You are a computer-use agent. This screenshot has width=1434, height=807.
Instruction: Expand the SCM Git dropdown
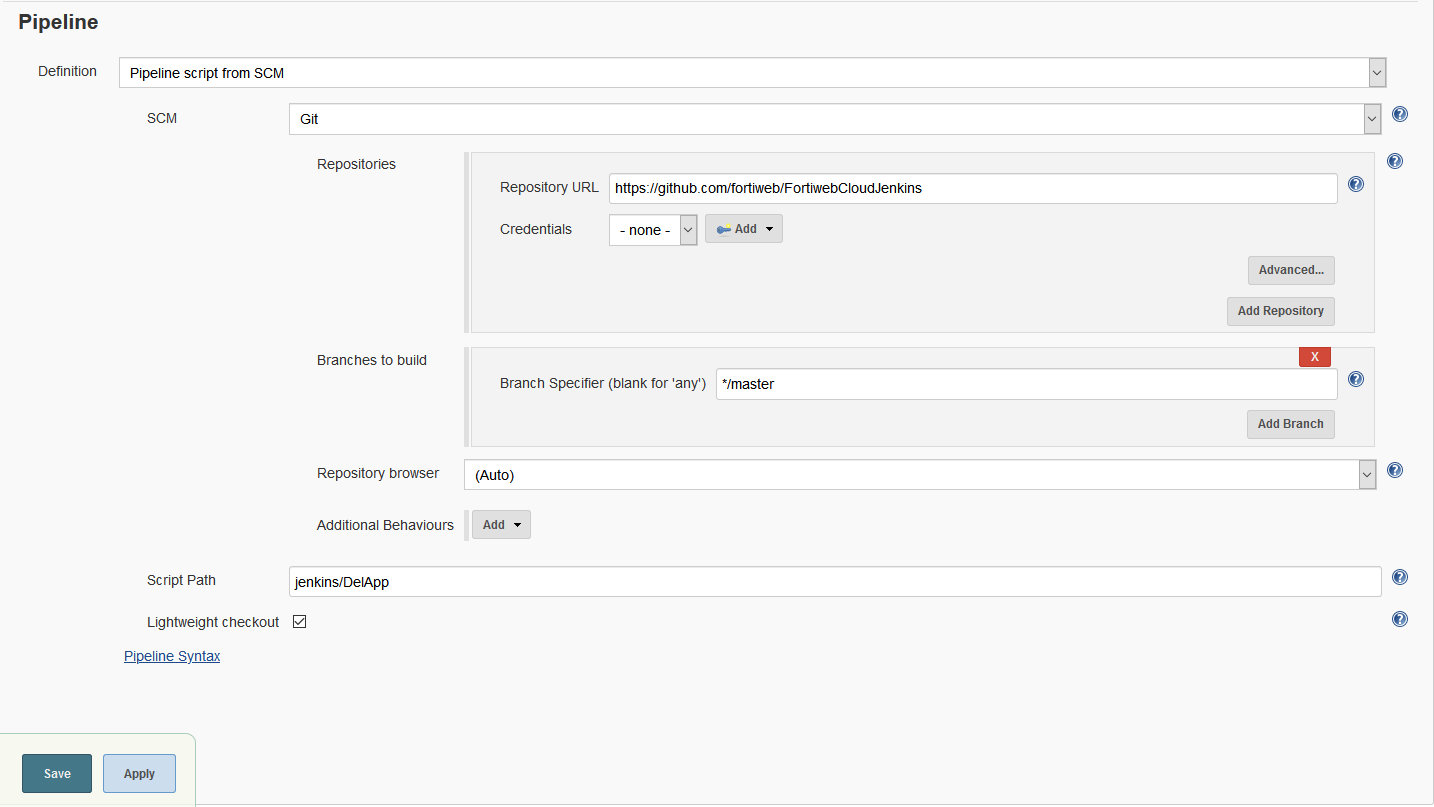[834, 119]
